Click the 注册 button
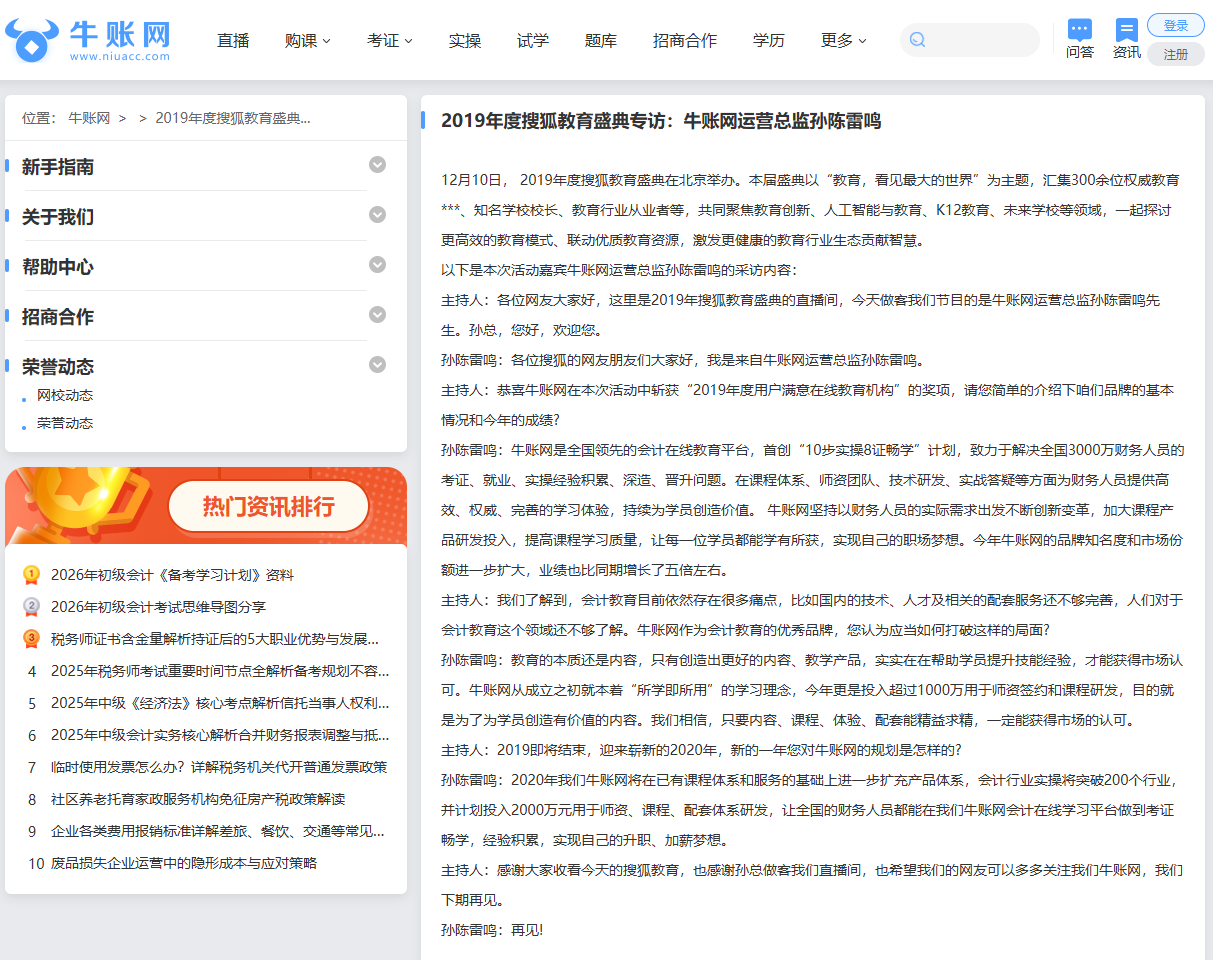The height and width of the screenshot is (962, 1213). (1176, 54)
